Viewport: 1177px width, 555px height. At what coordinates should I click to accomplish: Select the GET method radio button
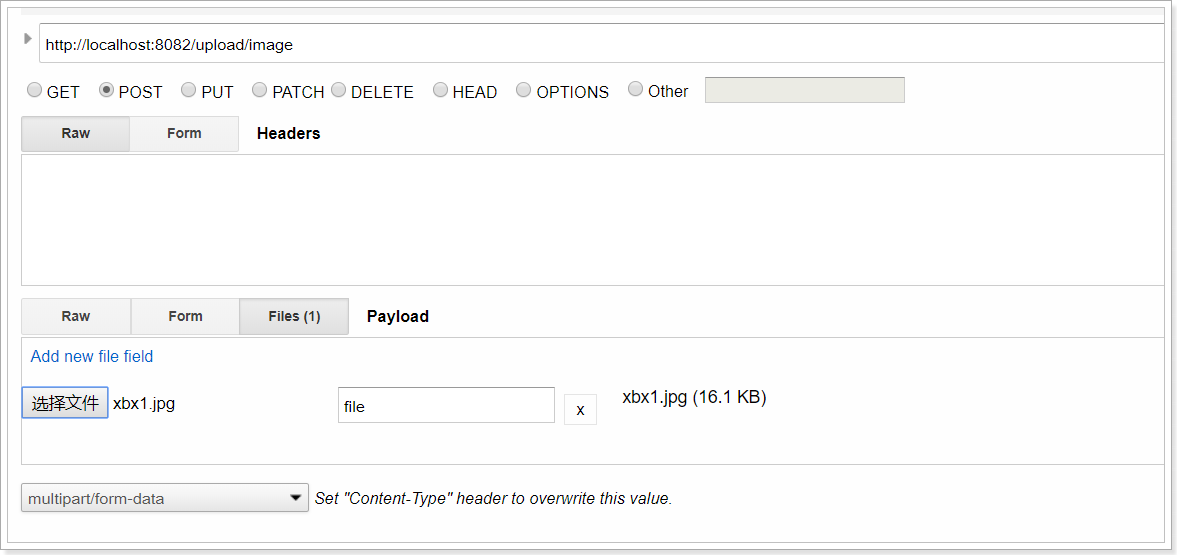[x=35, y=90]
